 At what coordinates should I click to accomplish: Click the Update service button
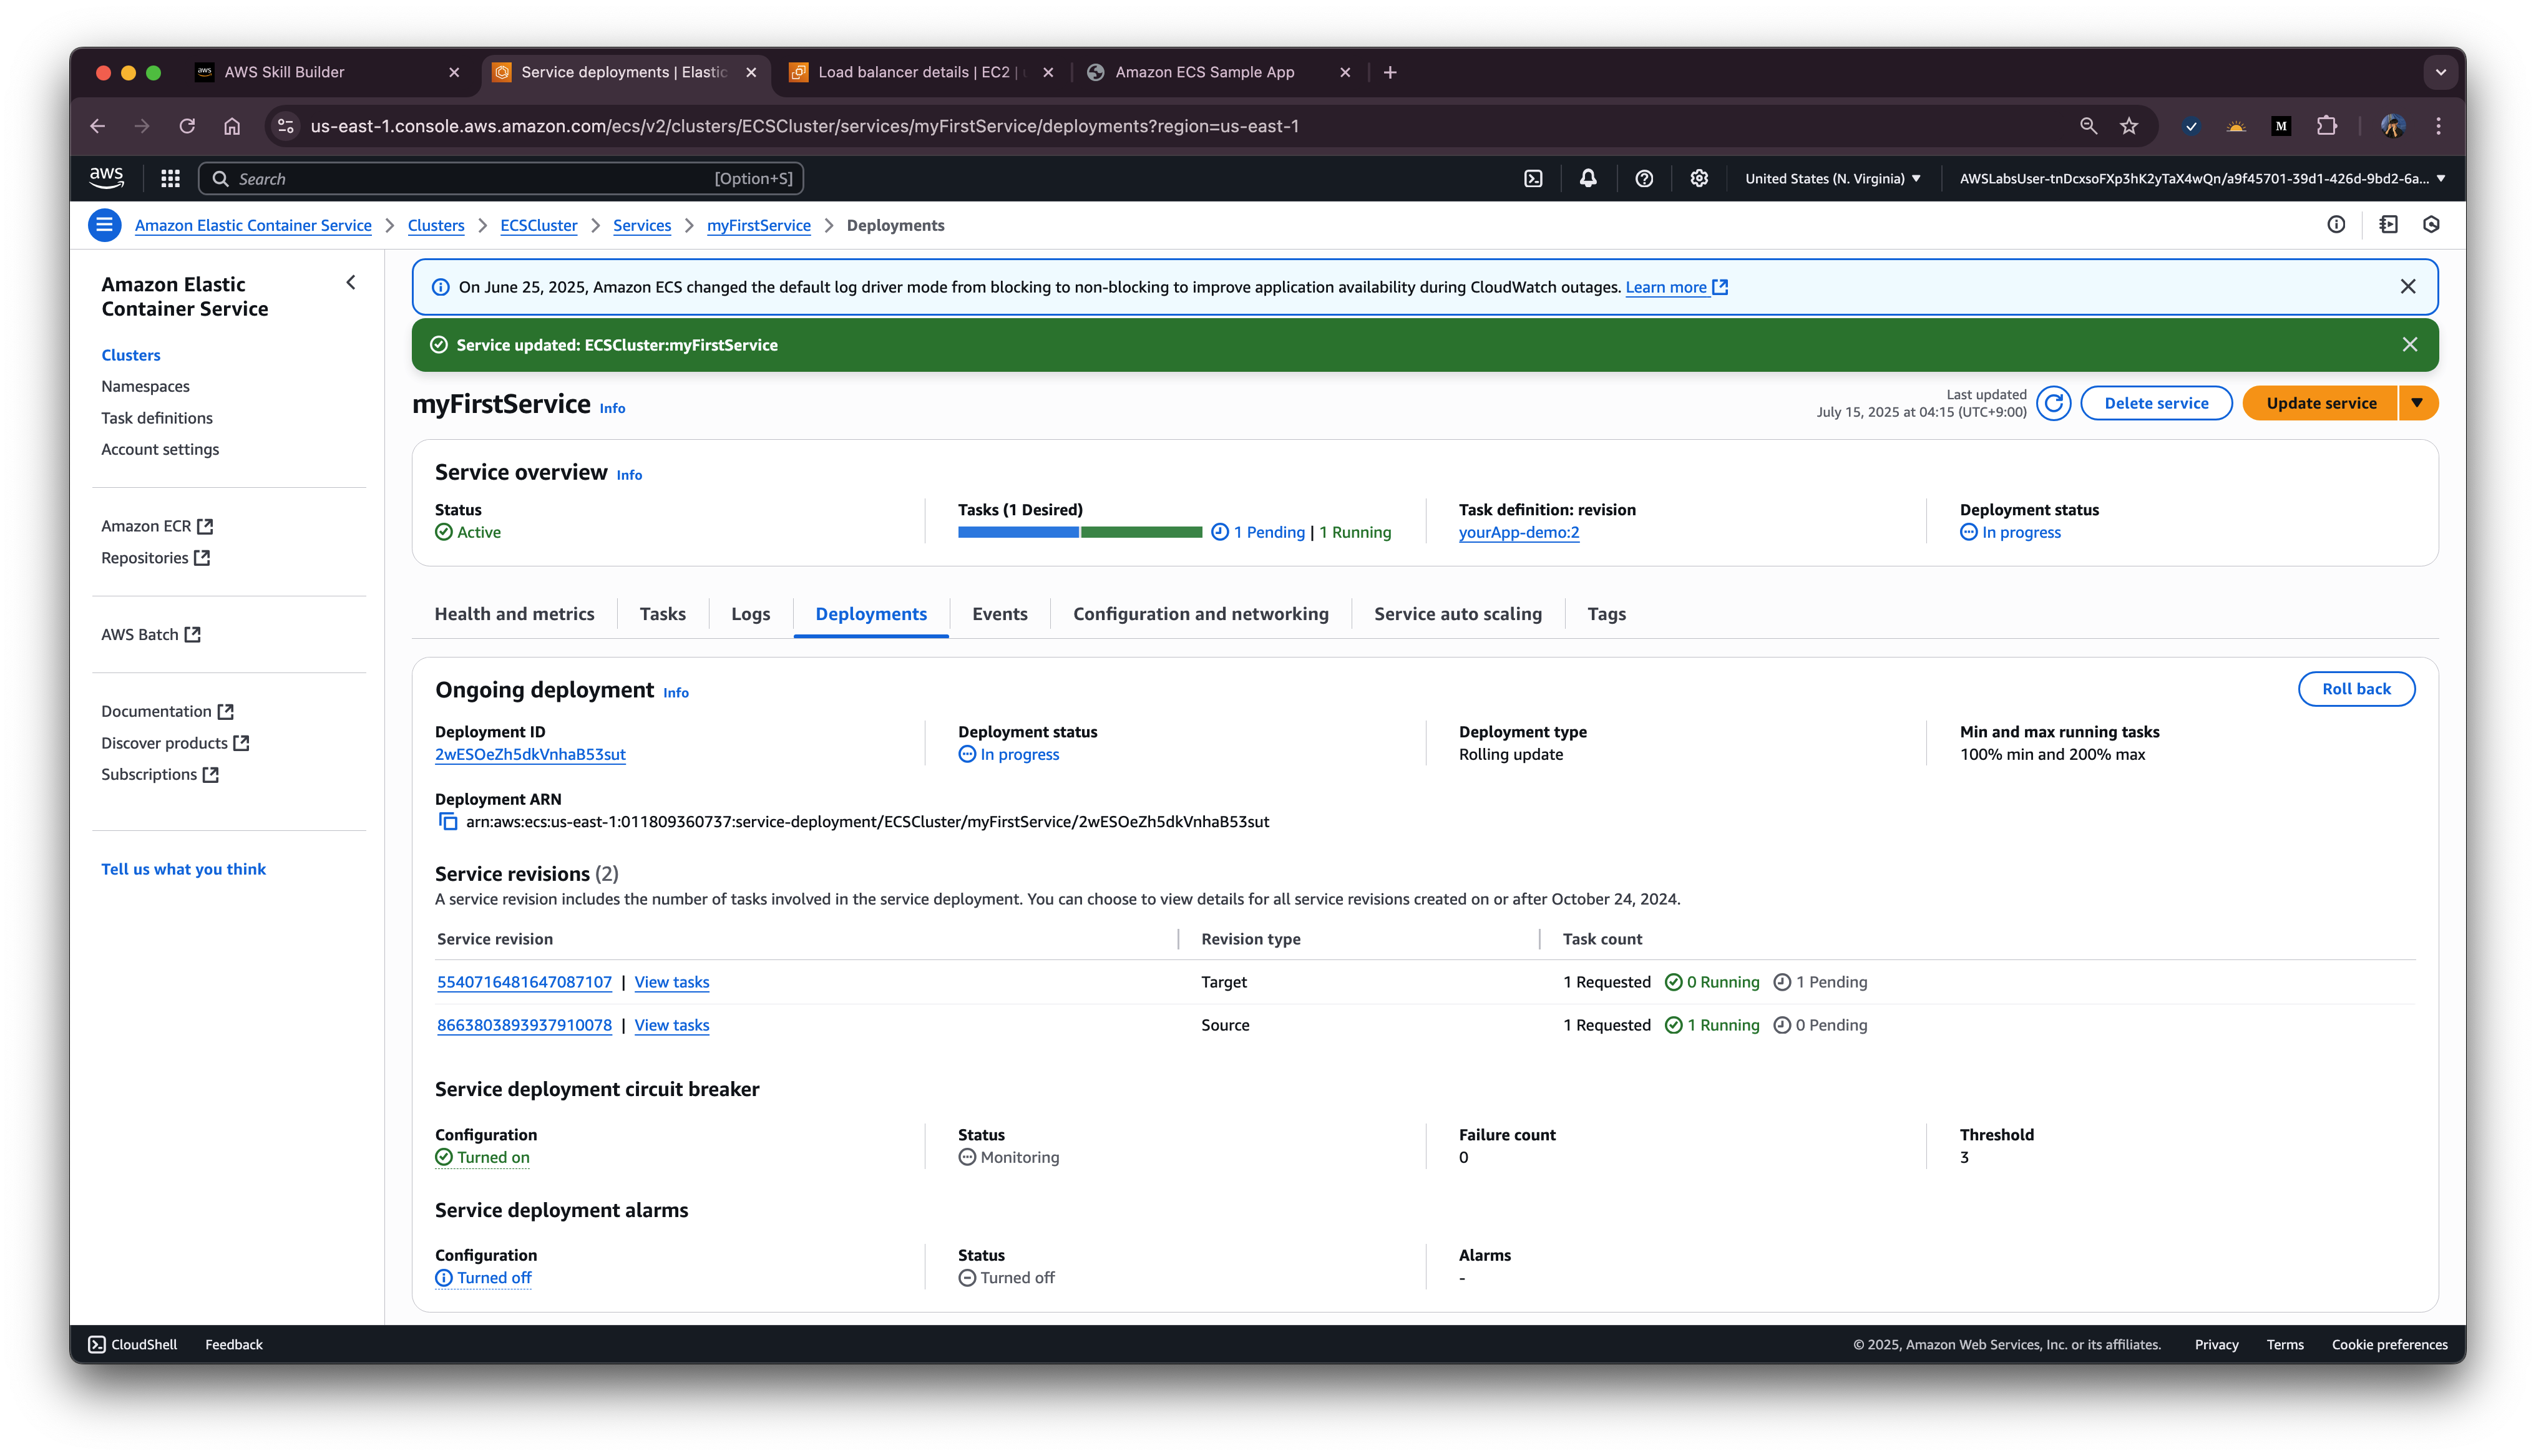[2321, 403]
